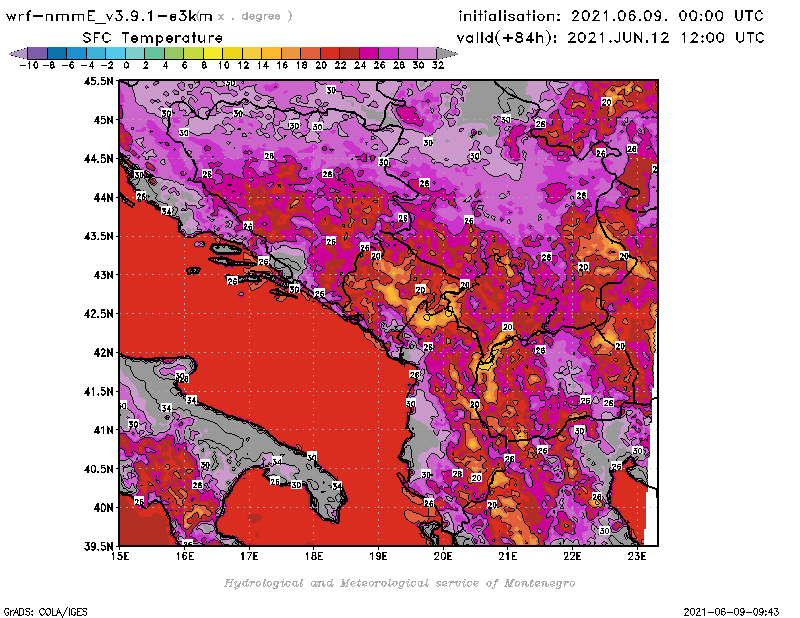Click the '44N' latitude axis label
This screenshot has height=618, width=800.
pyautogui.click(x=103, y=197)
